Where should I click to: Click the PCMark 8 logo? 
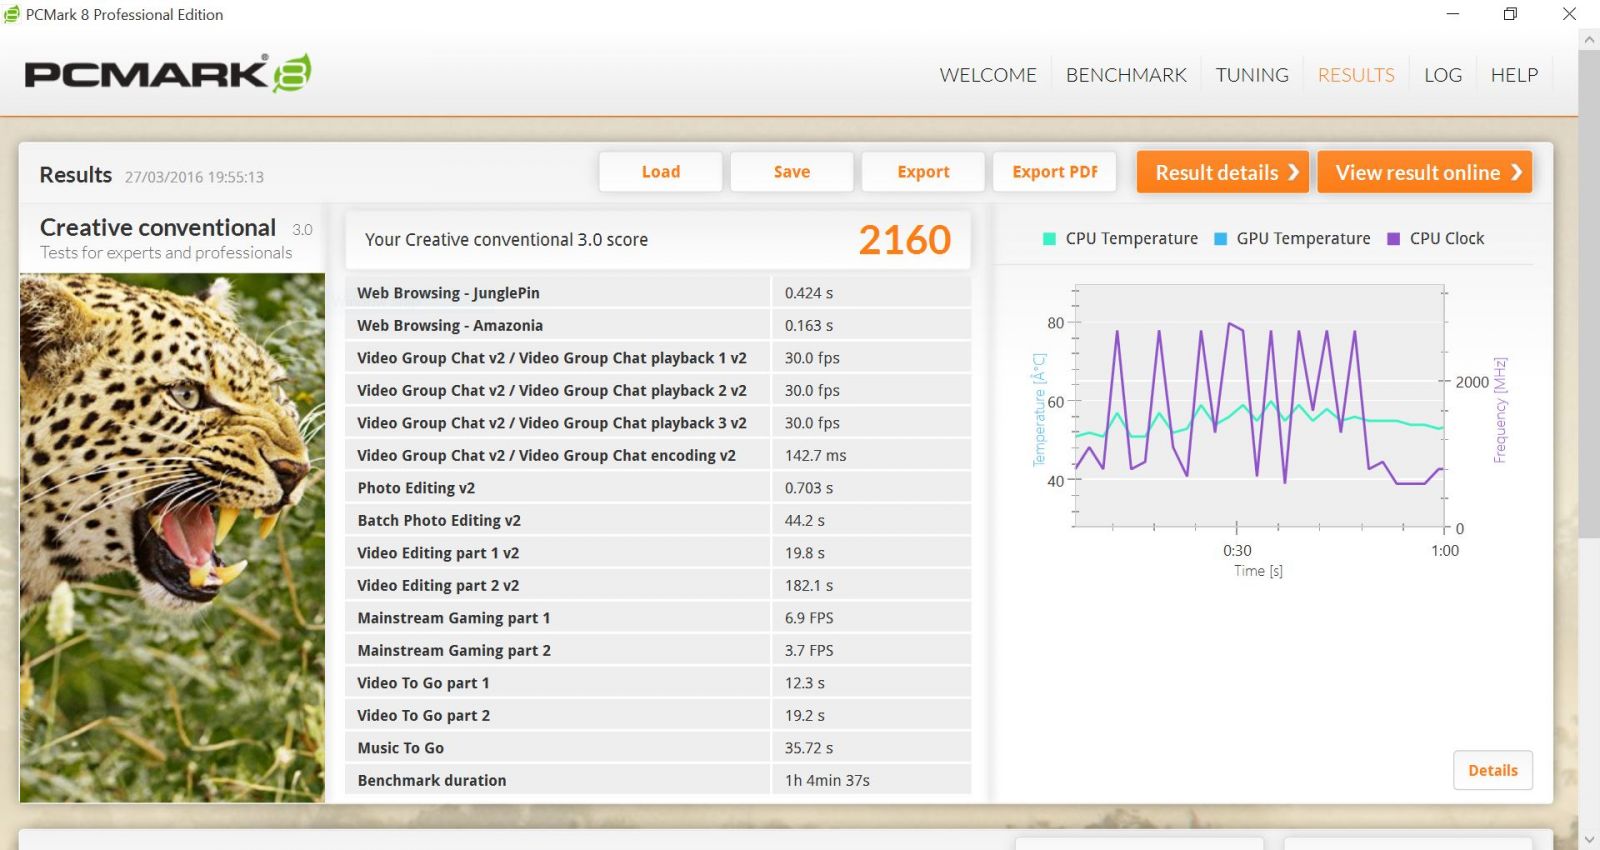click(167, 74)
